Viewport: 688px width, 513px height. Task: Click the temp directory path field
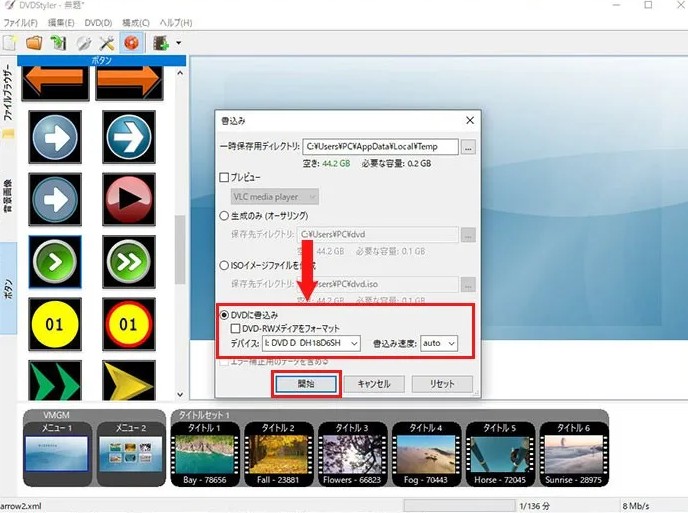(x=380, y=147)
